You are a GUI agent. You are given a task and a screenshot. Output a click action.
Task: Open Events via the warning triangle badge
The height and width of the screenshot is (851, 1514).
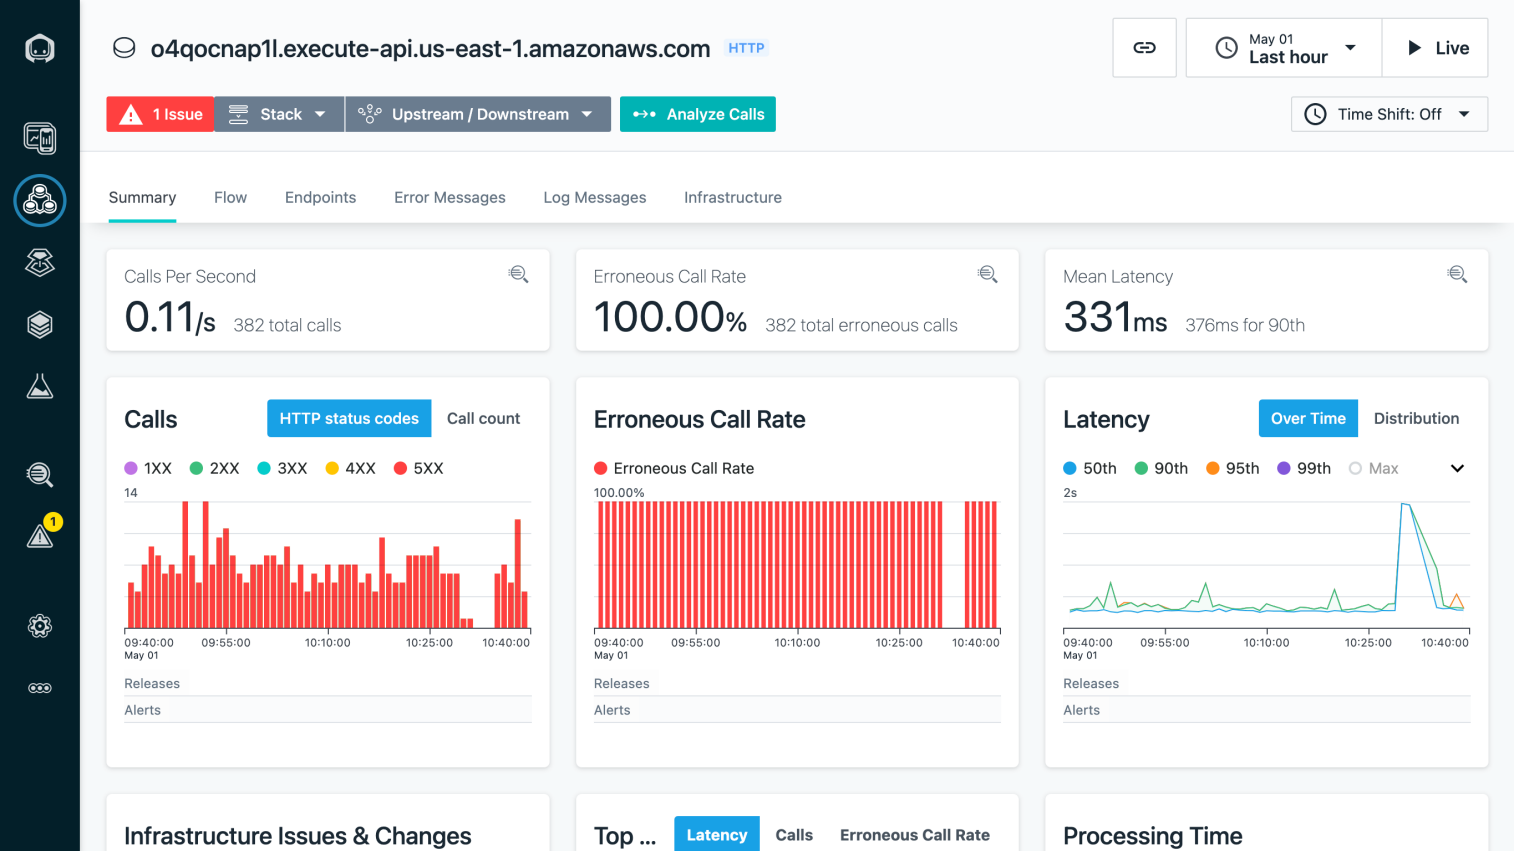click(39, 535)
